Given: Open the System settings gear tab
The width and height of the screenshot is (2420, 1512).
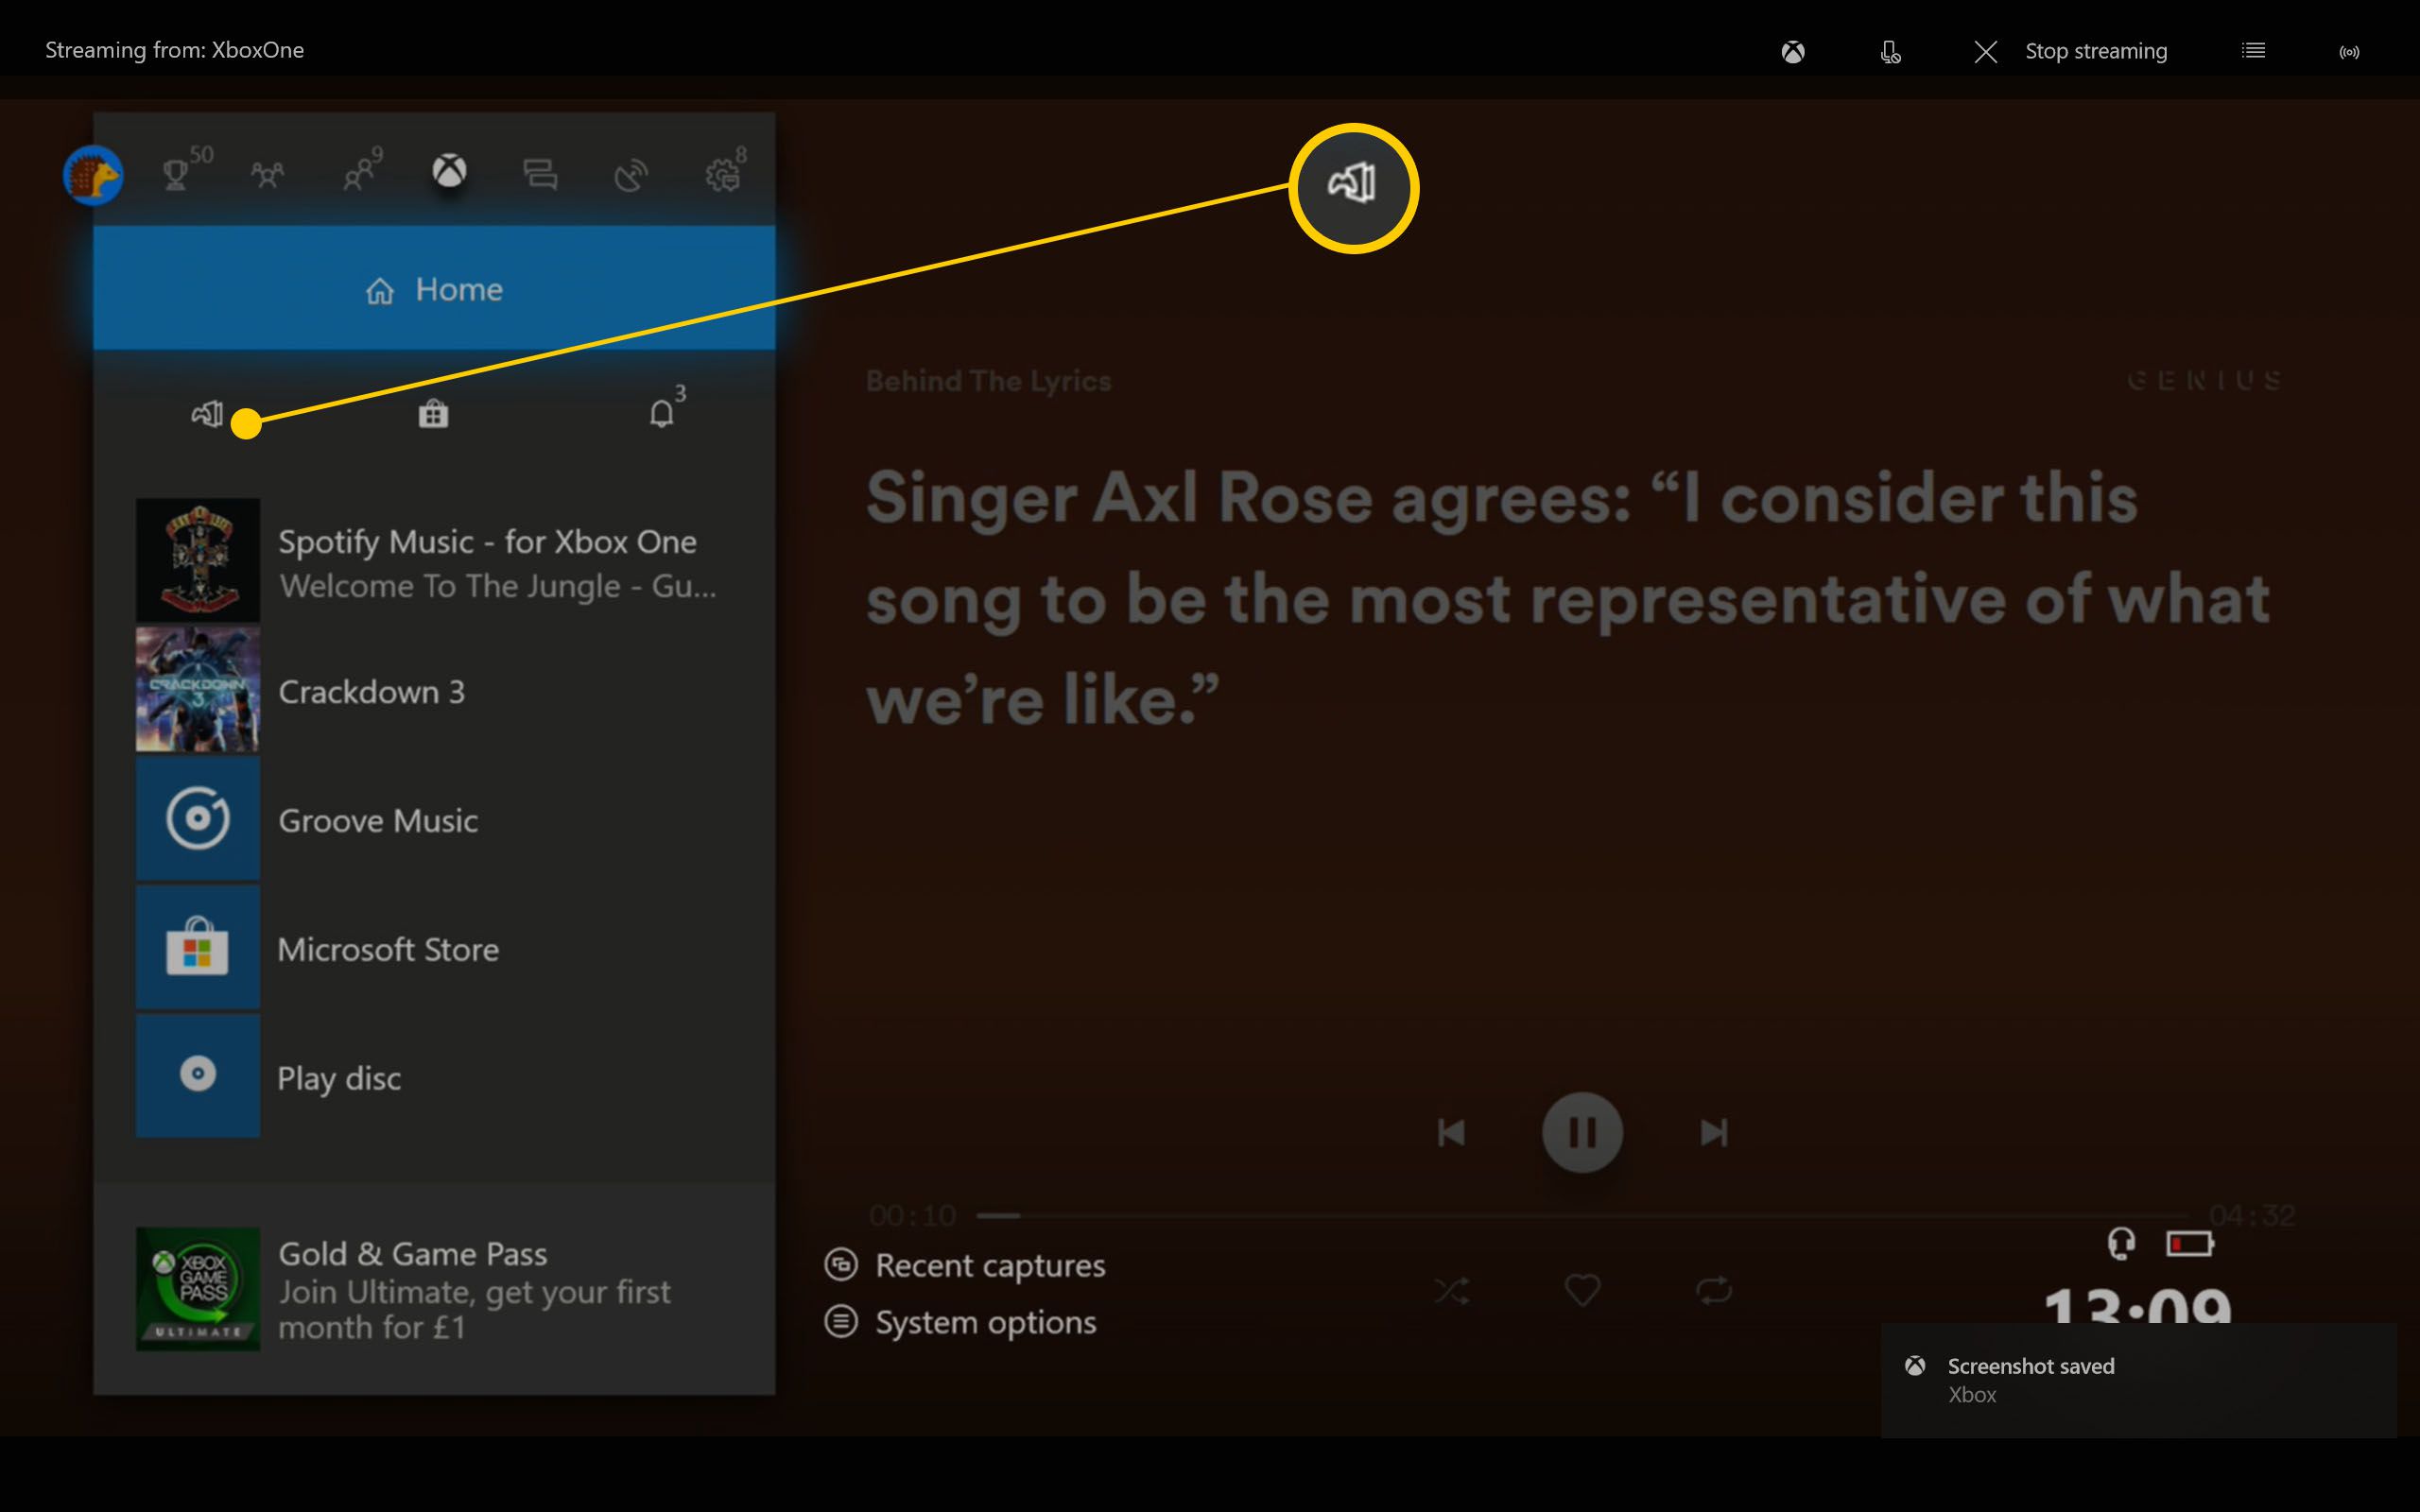Looking at the screenshot, I should pos(723,176).
